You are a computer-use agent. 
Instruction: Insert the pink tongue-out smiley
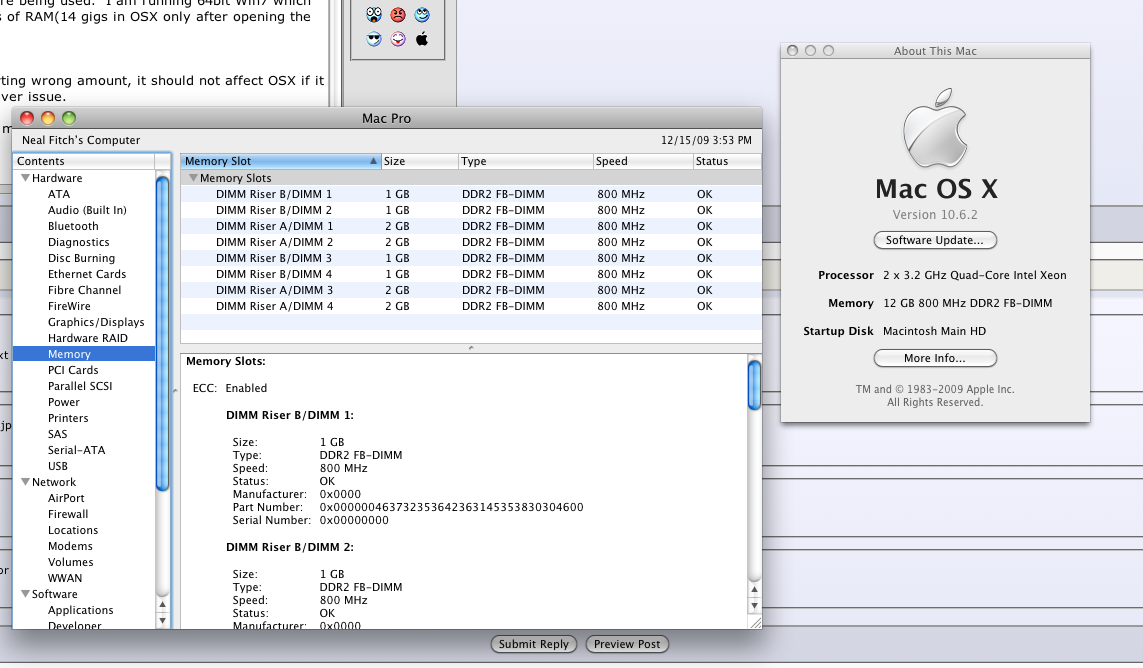[398, 39]
